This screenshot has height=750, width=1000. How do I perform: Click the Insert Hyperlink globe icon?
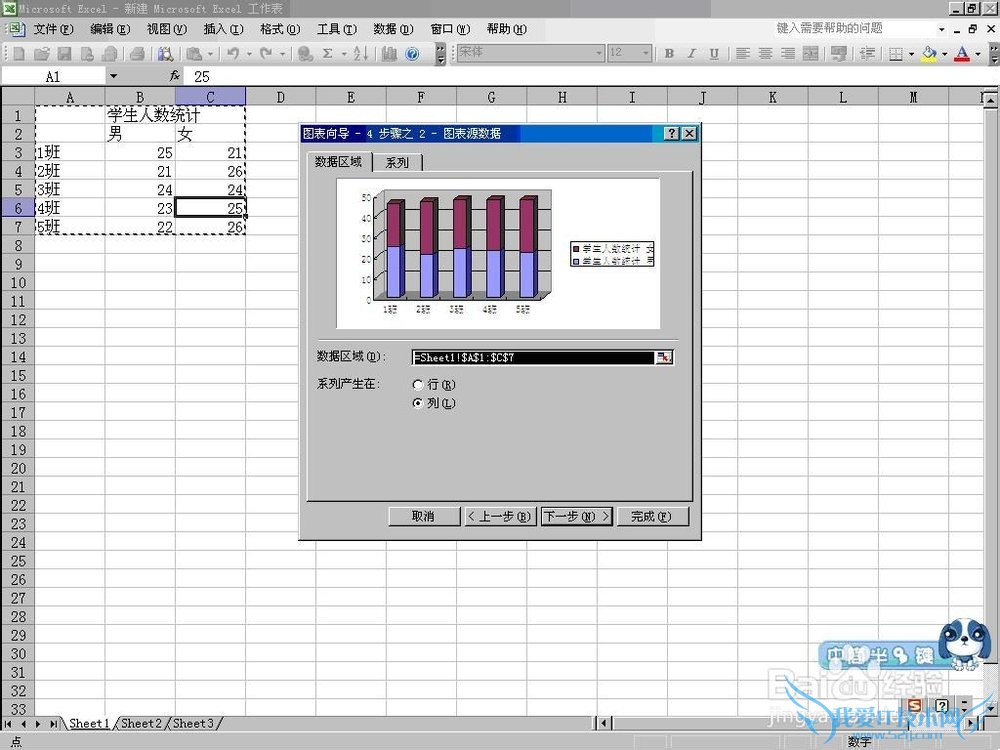pos(305,54)
